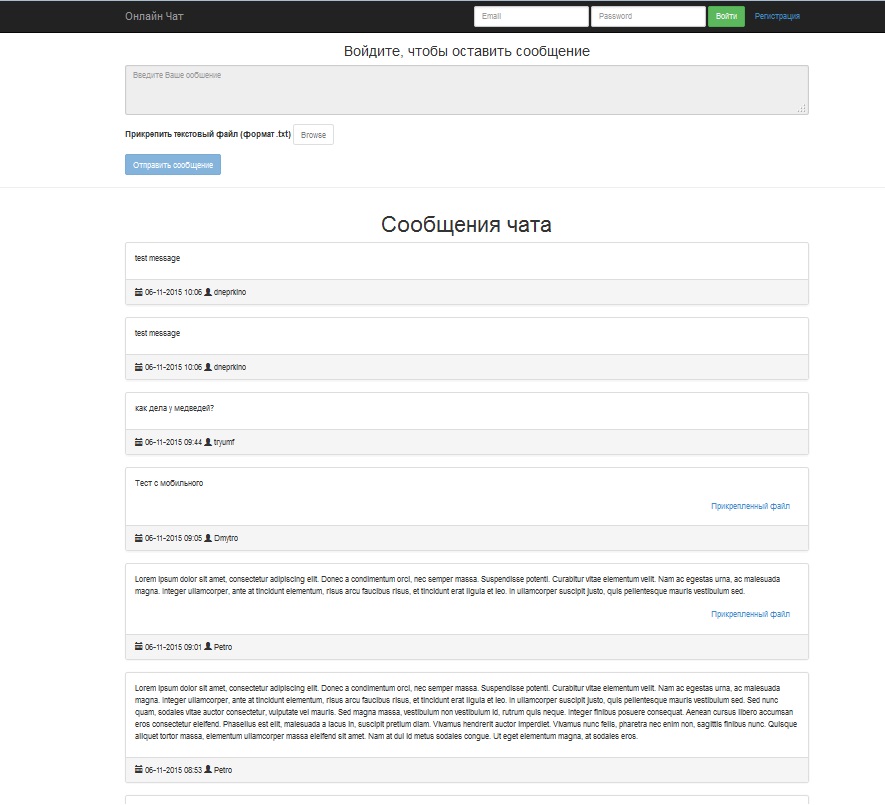This screenshot has height=805, width=885.
Task: Click the user icon beside Dmytro
Action: coord(208,538)
